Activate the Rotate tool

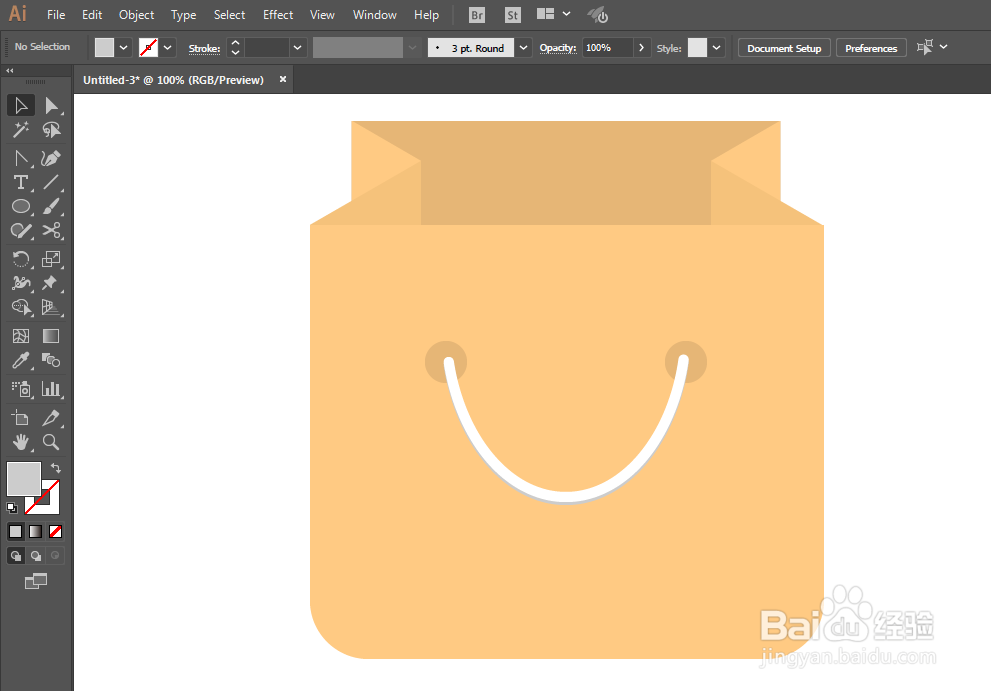click(21, 259)
